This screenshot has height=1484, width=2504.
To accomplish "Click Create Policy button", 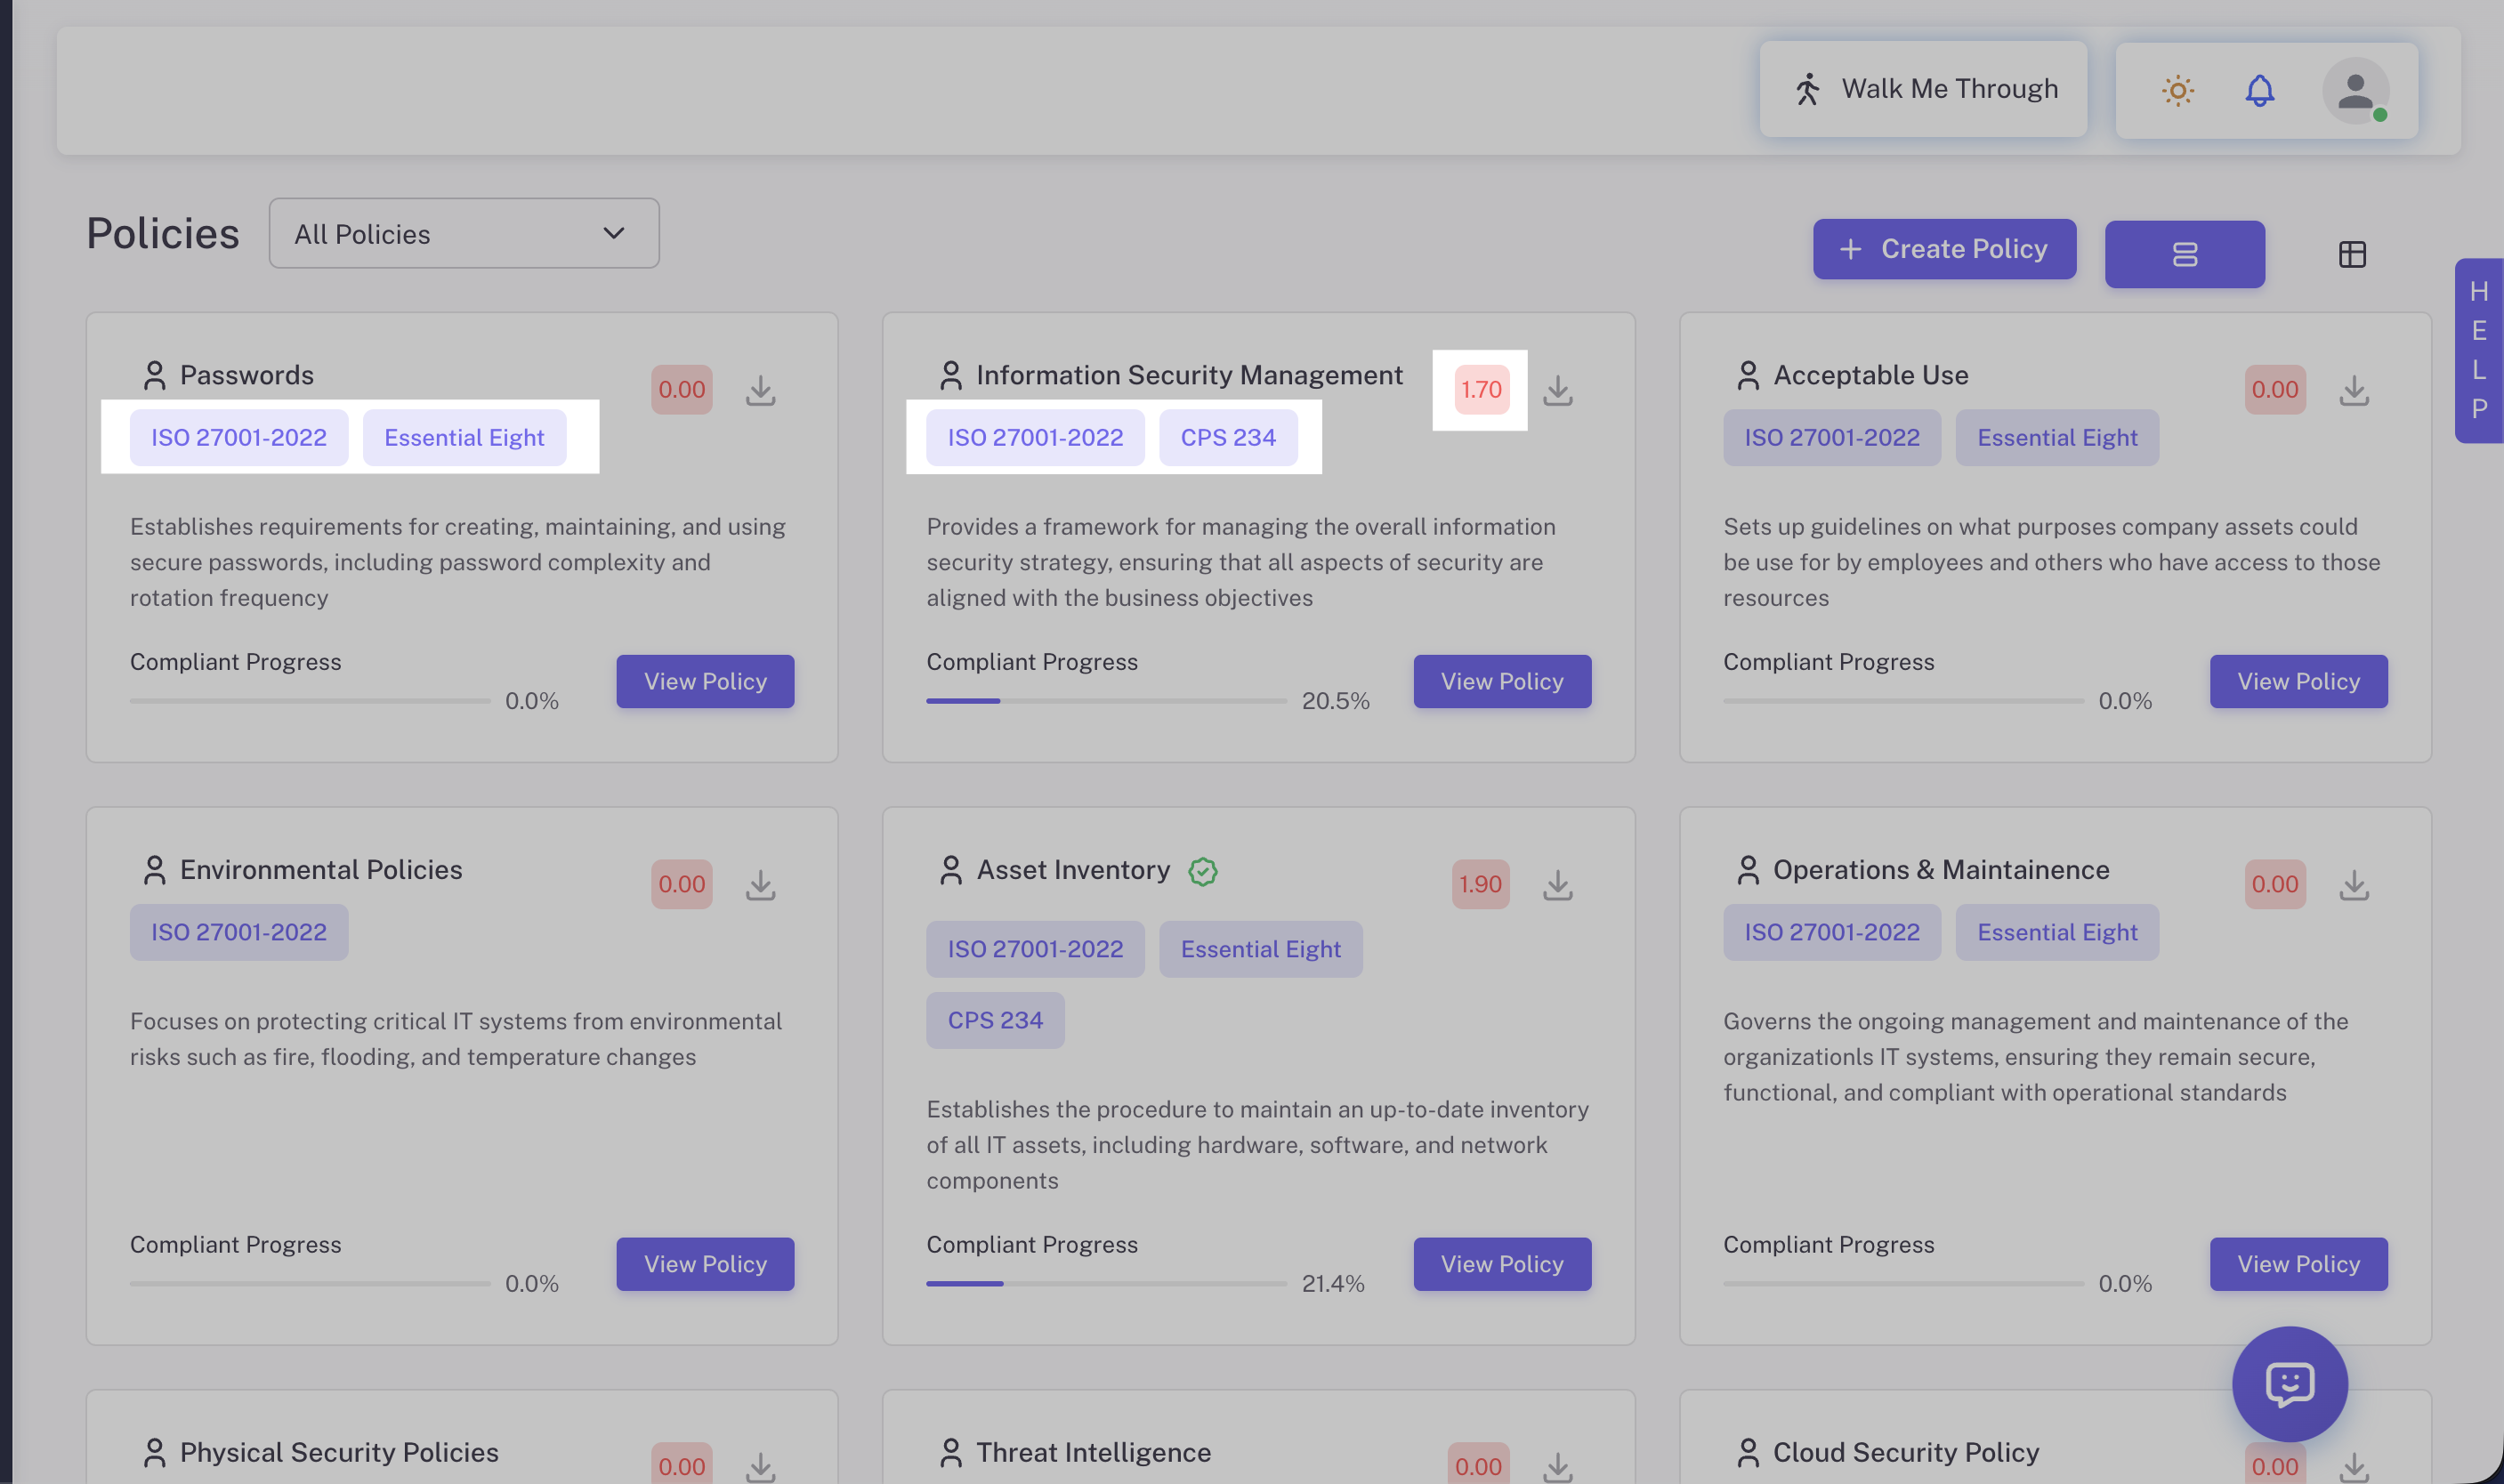I will [1944, 249].
